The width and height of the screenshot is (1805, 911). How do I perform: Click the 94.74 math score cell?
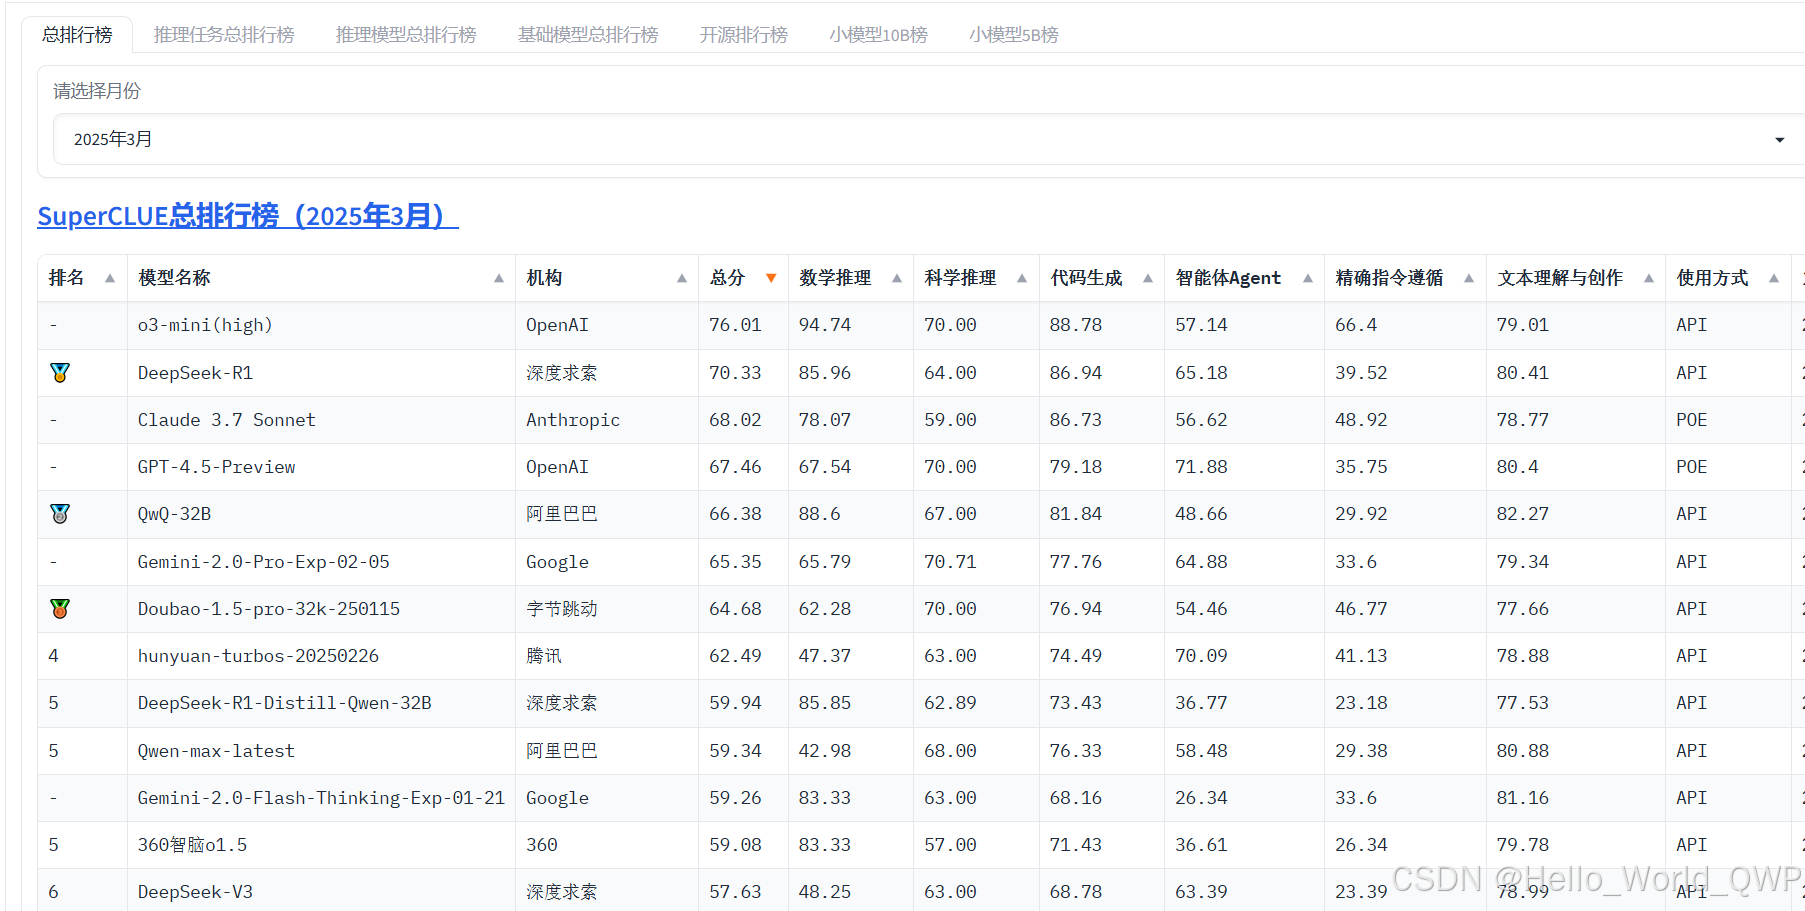tap(851, 325)
